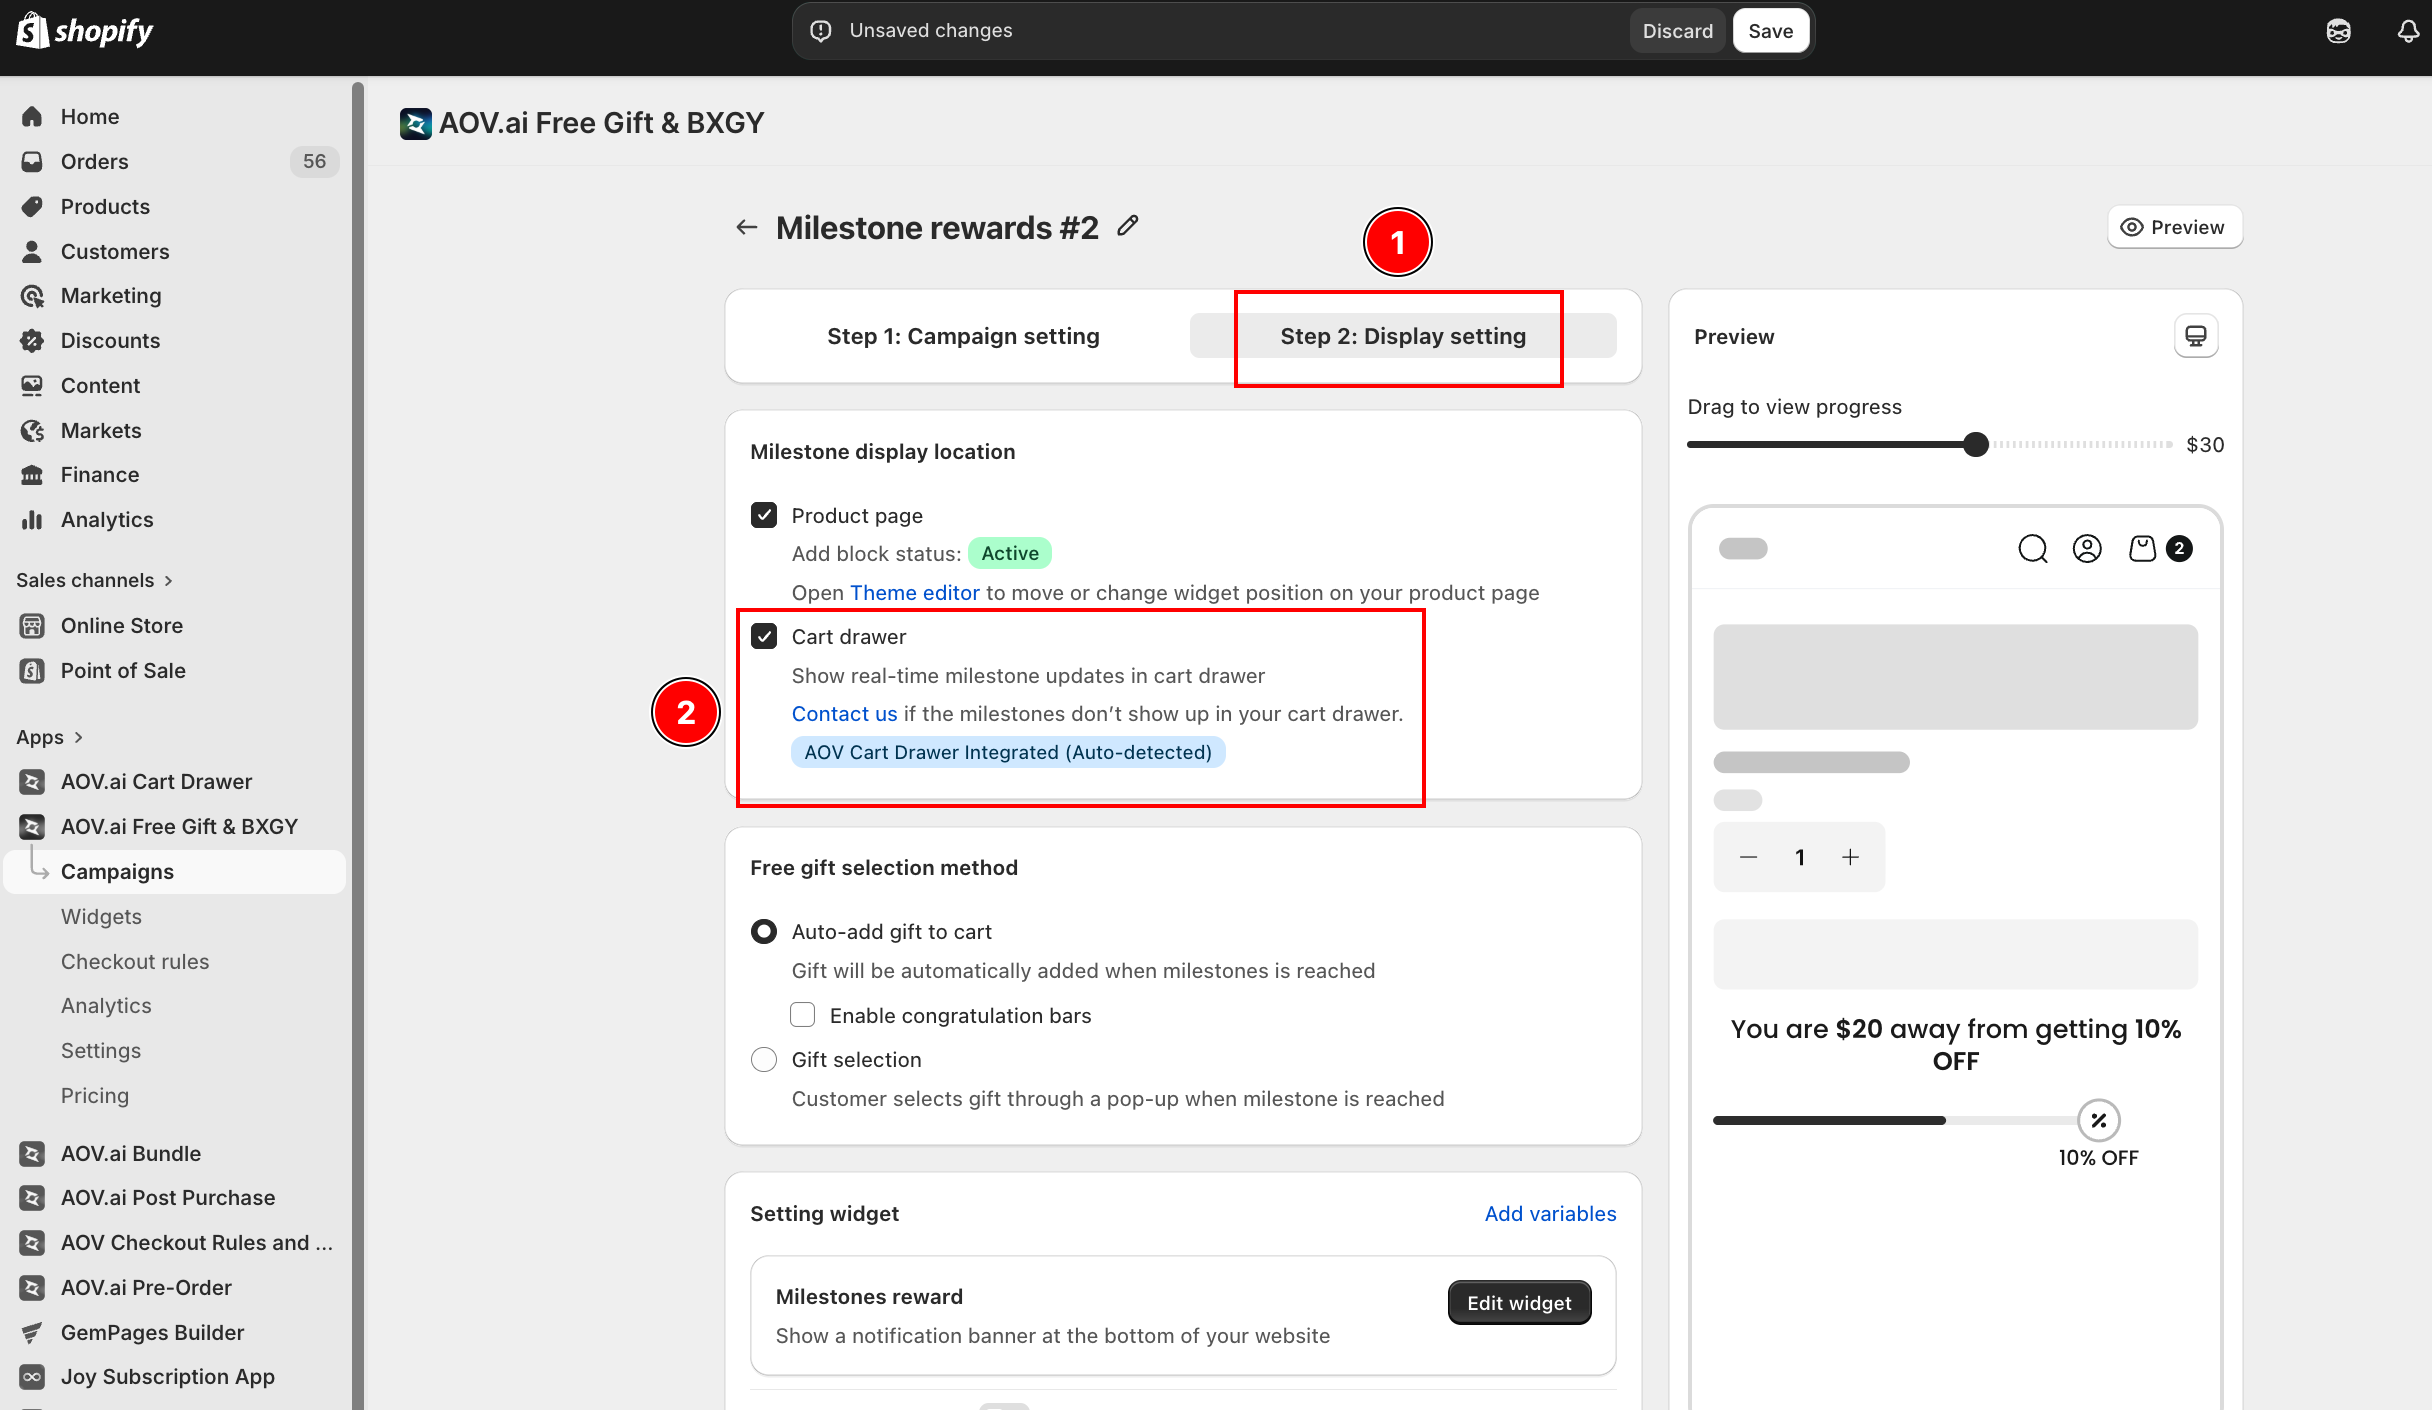This screenshot has height=1410, width=2432.
Task: Uncheck the Cart drawer checkbox
Action: pos(764,637)
